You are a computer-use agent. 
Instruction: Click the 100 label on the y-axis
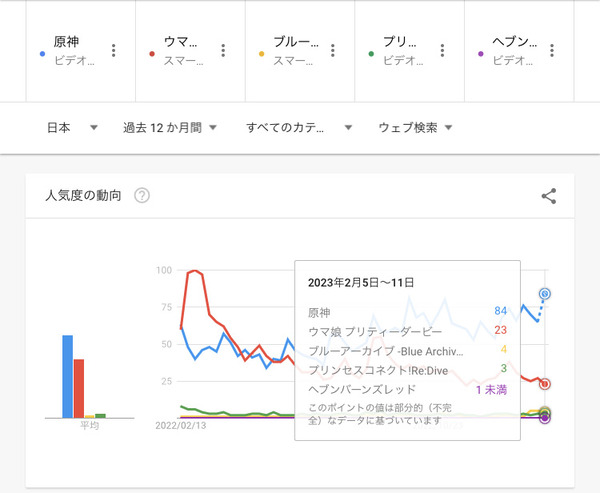164,270
